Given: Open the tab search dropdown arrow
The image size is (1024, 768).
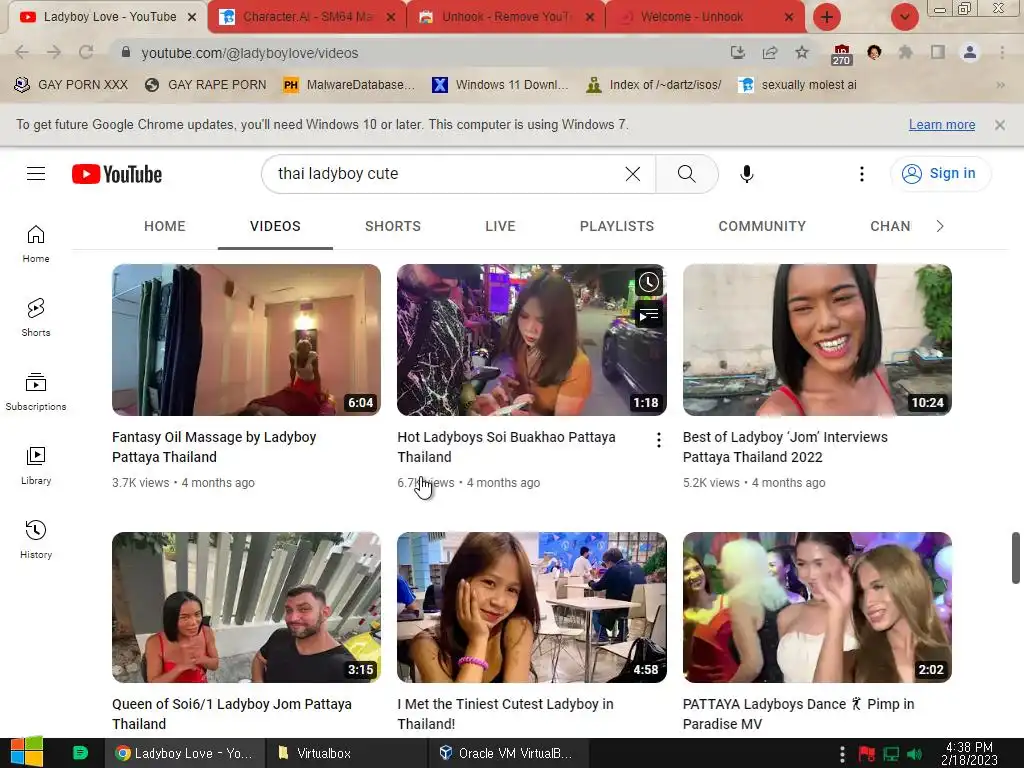Looking at the screenshot, I should tap(904, 17).
